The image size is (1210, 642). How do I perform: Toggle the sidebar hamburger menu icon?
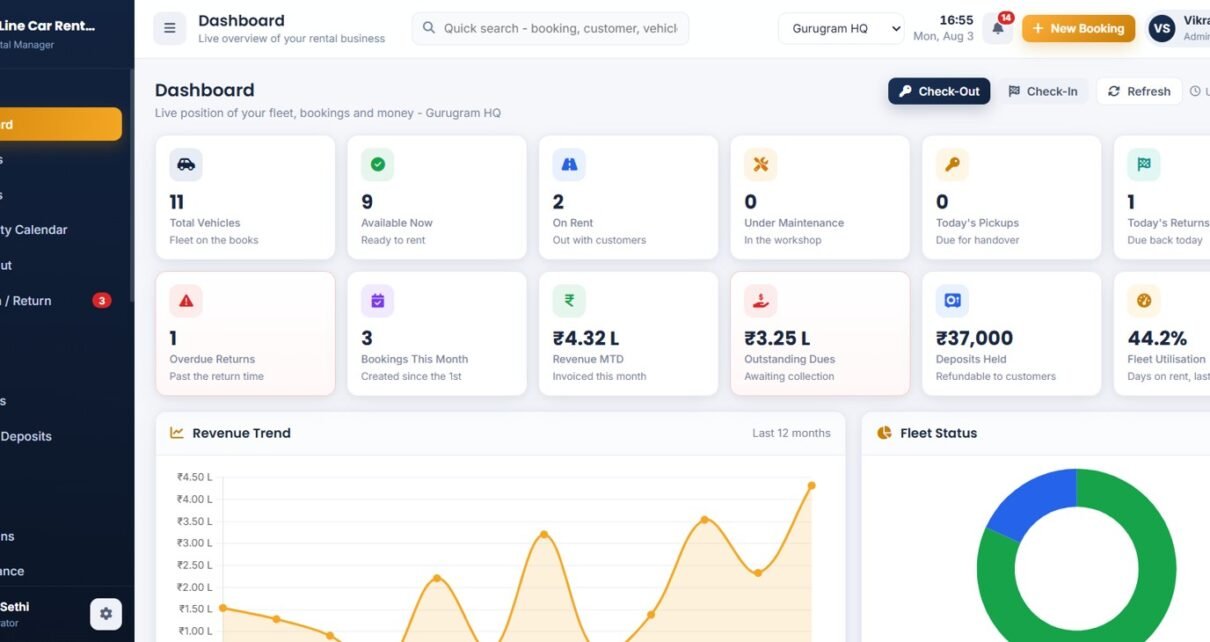[169, 28]
